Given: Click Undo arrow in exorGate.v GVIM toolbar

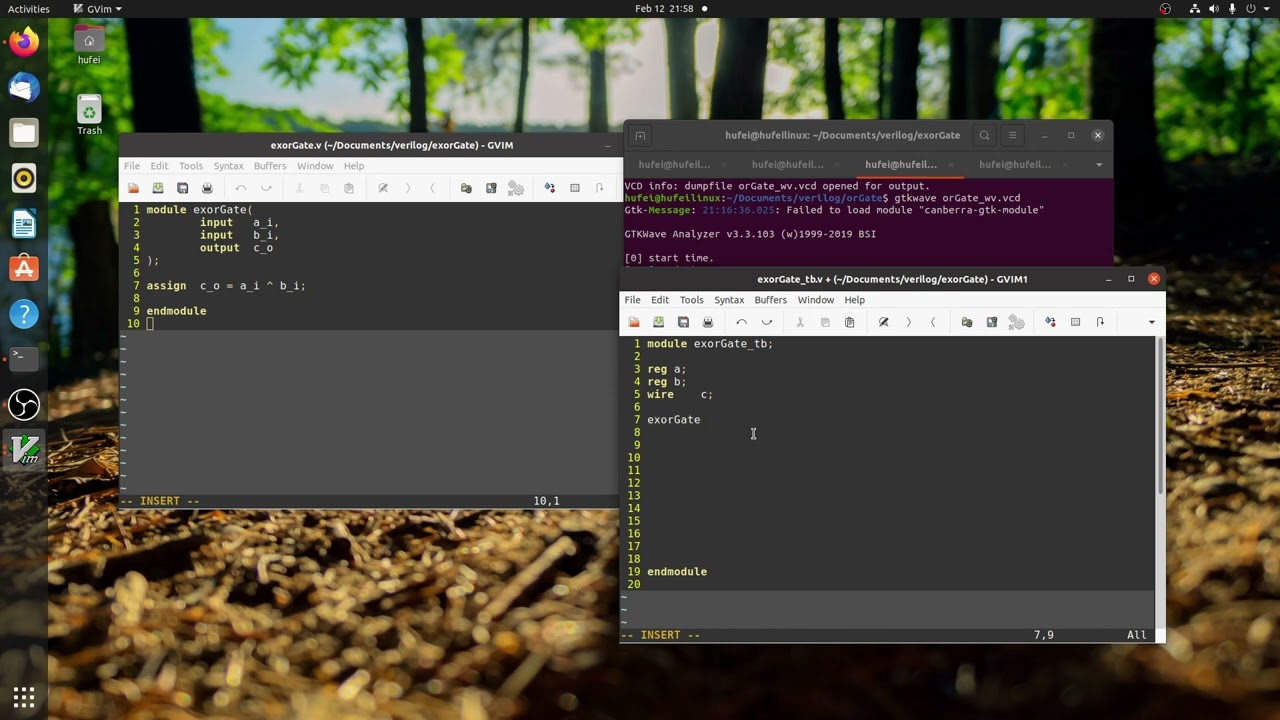Looking at the screenshot, I should pos(241,188).
